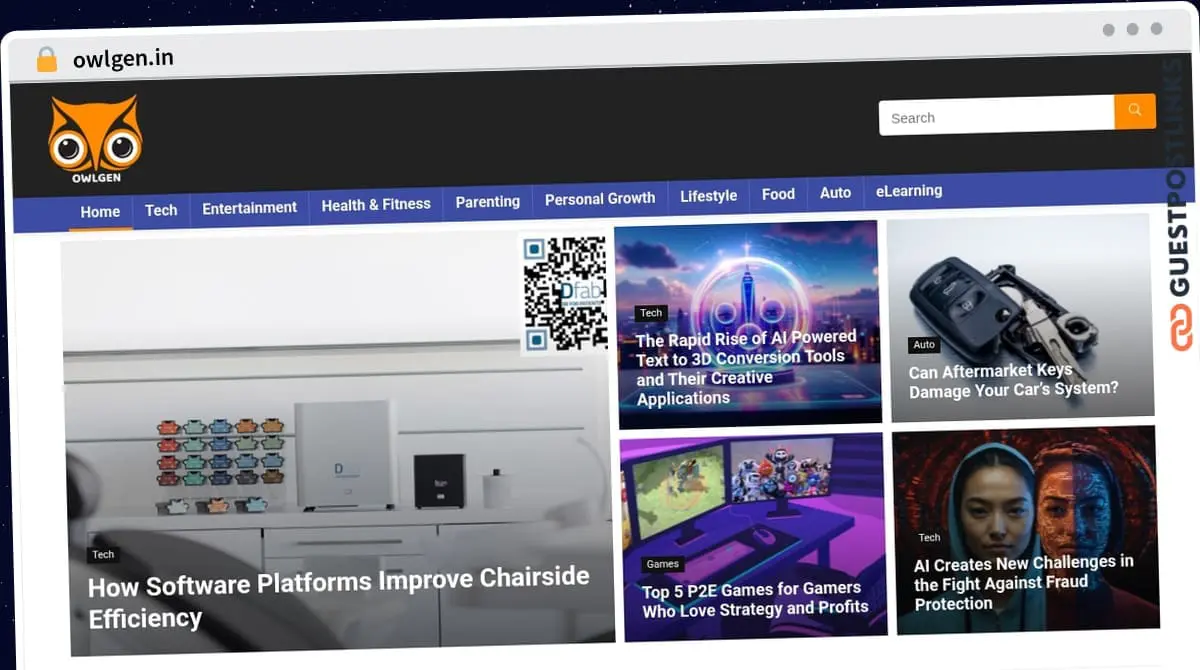
Task: Choose eLearning from the navigation bar
Action: pos(908,190)
